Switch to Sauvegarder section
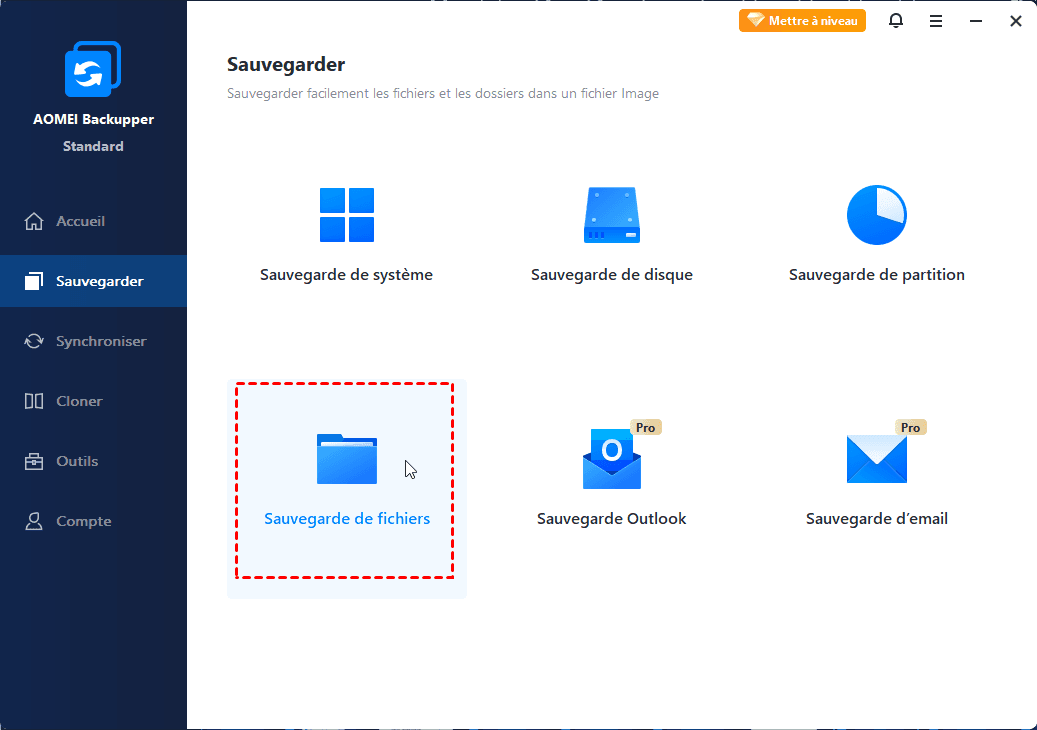Screen dimensions: 1037x730 click(93, 281)
